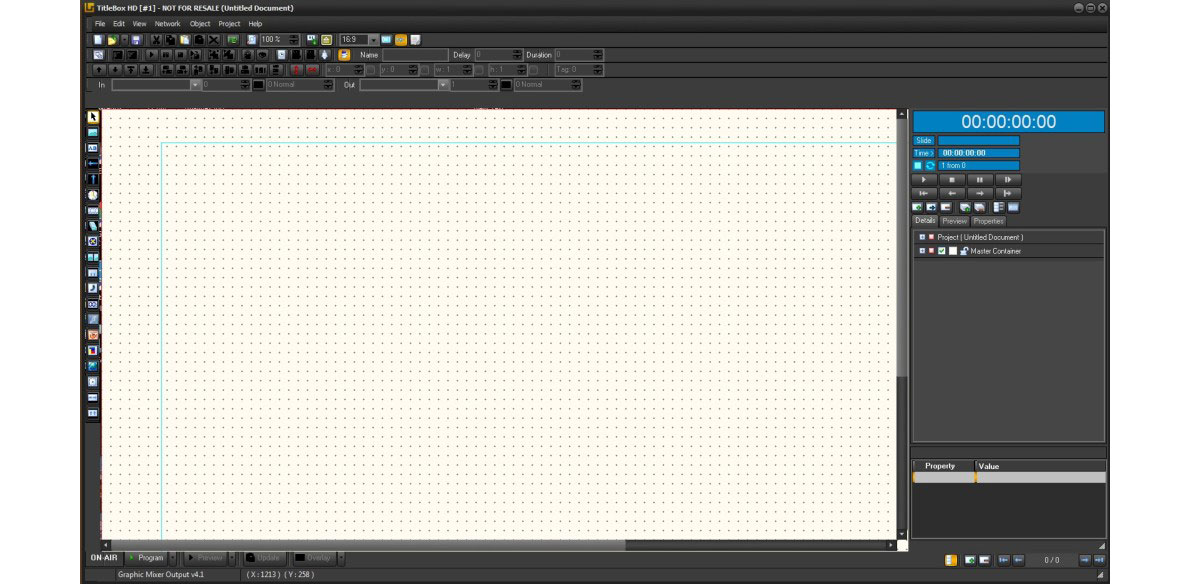Open the In transition dropdown
The height and width of the screenshot is (584, 1190).
(x=195, y=85)
